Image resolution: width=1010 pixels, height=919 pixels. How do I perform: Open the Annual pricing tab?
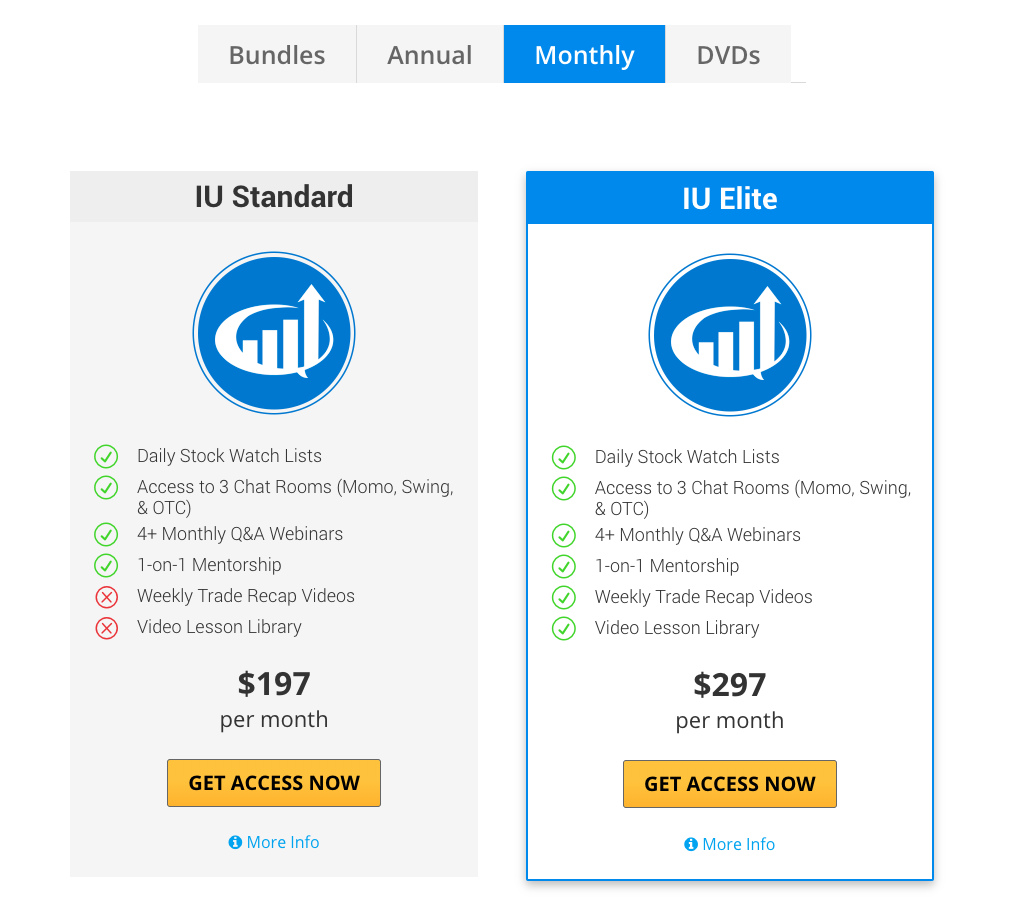[x=430, y=55]
